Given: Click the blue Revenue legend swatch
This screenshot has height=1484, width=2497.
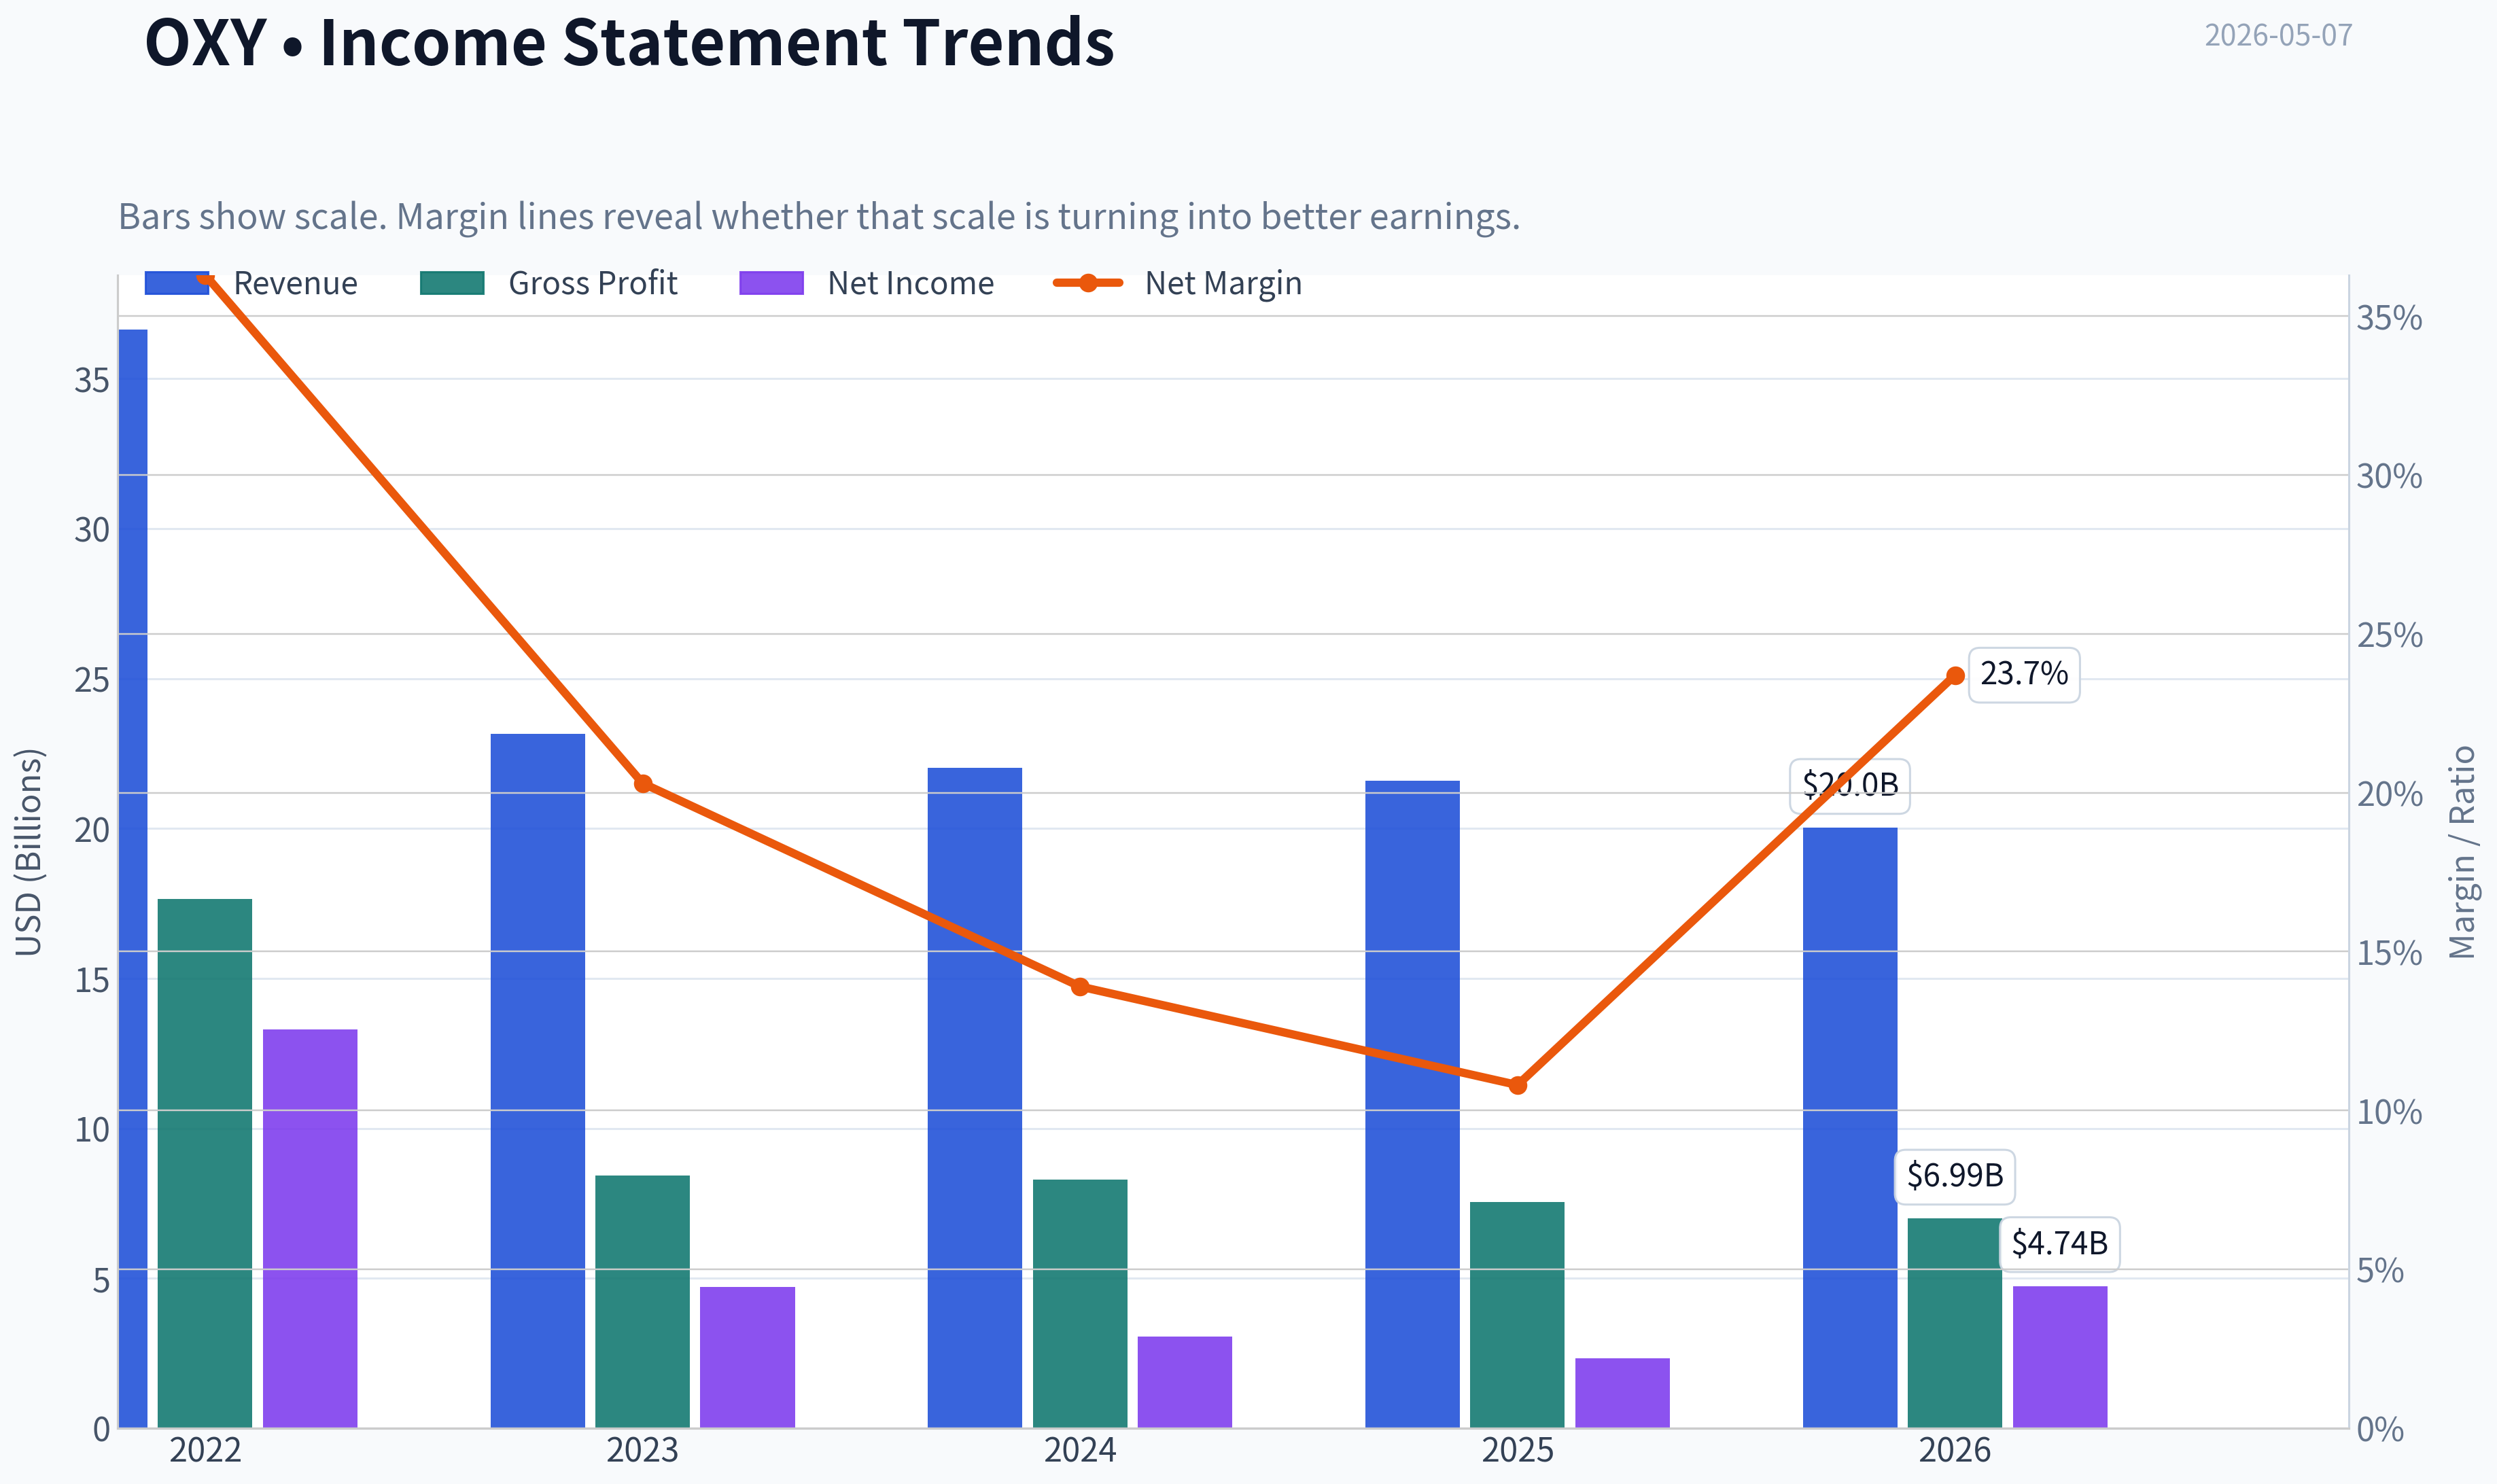Looking at the screenshot, I should 177,283.
